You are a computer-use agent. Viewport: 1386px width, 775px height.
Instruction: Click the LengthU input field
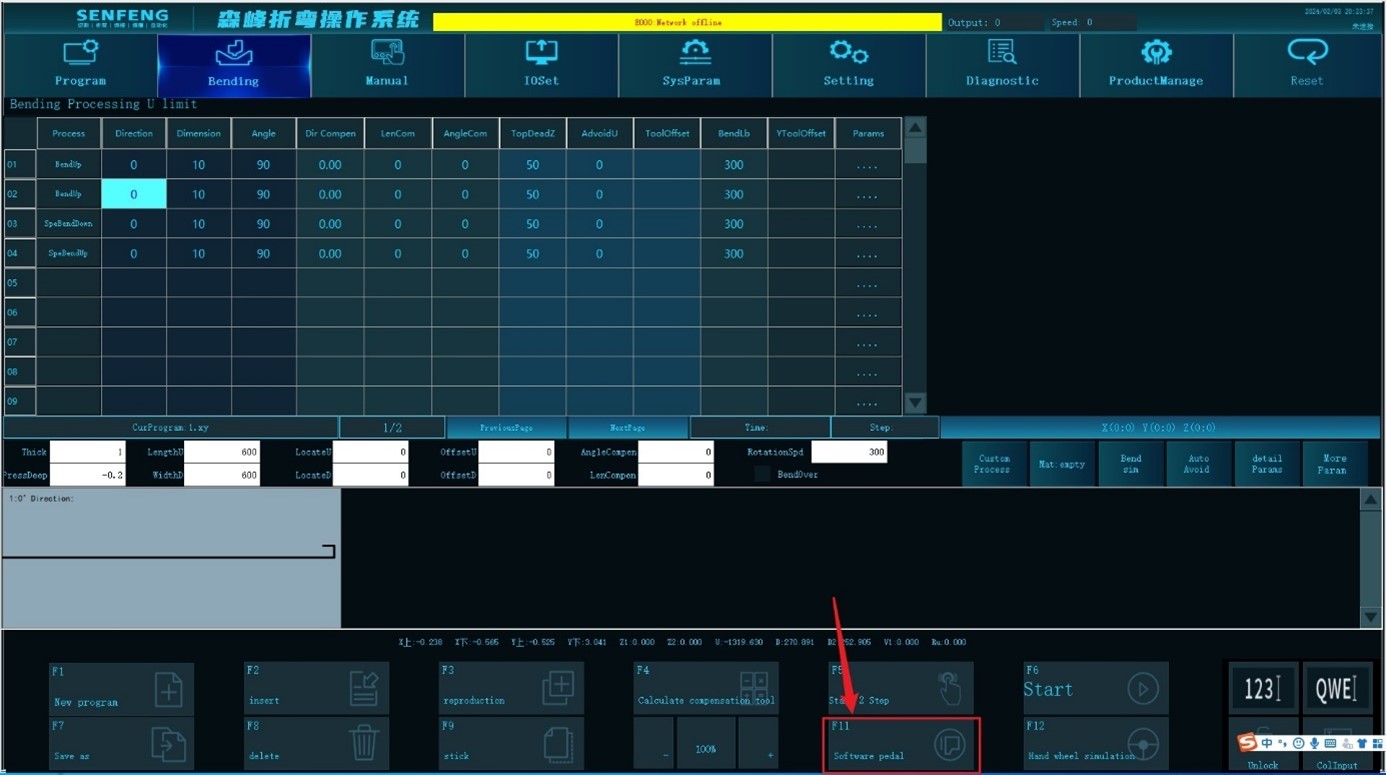(x=222, y=452)
